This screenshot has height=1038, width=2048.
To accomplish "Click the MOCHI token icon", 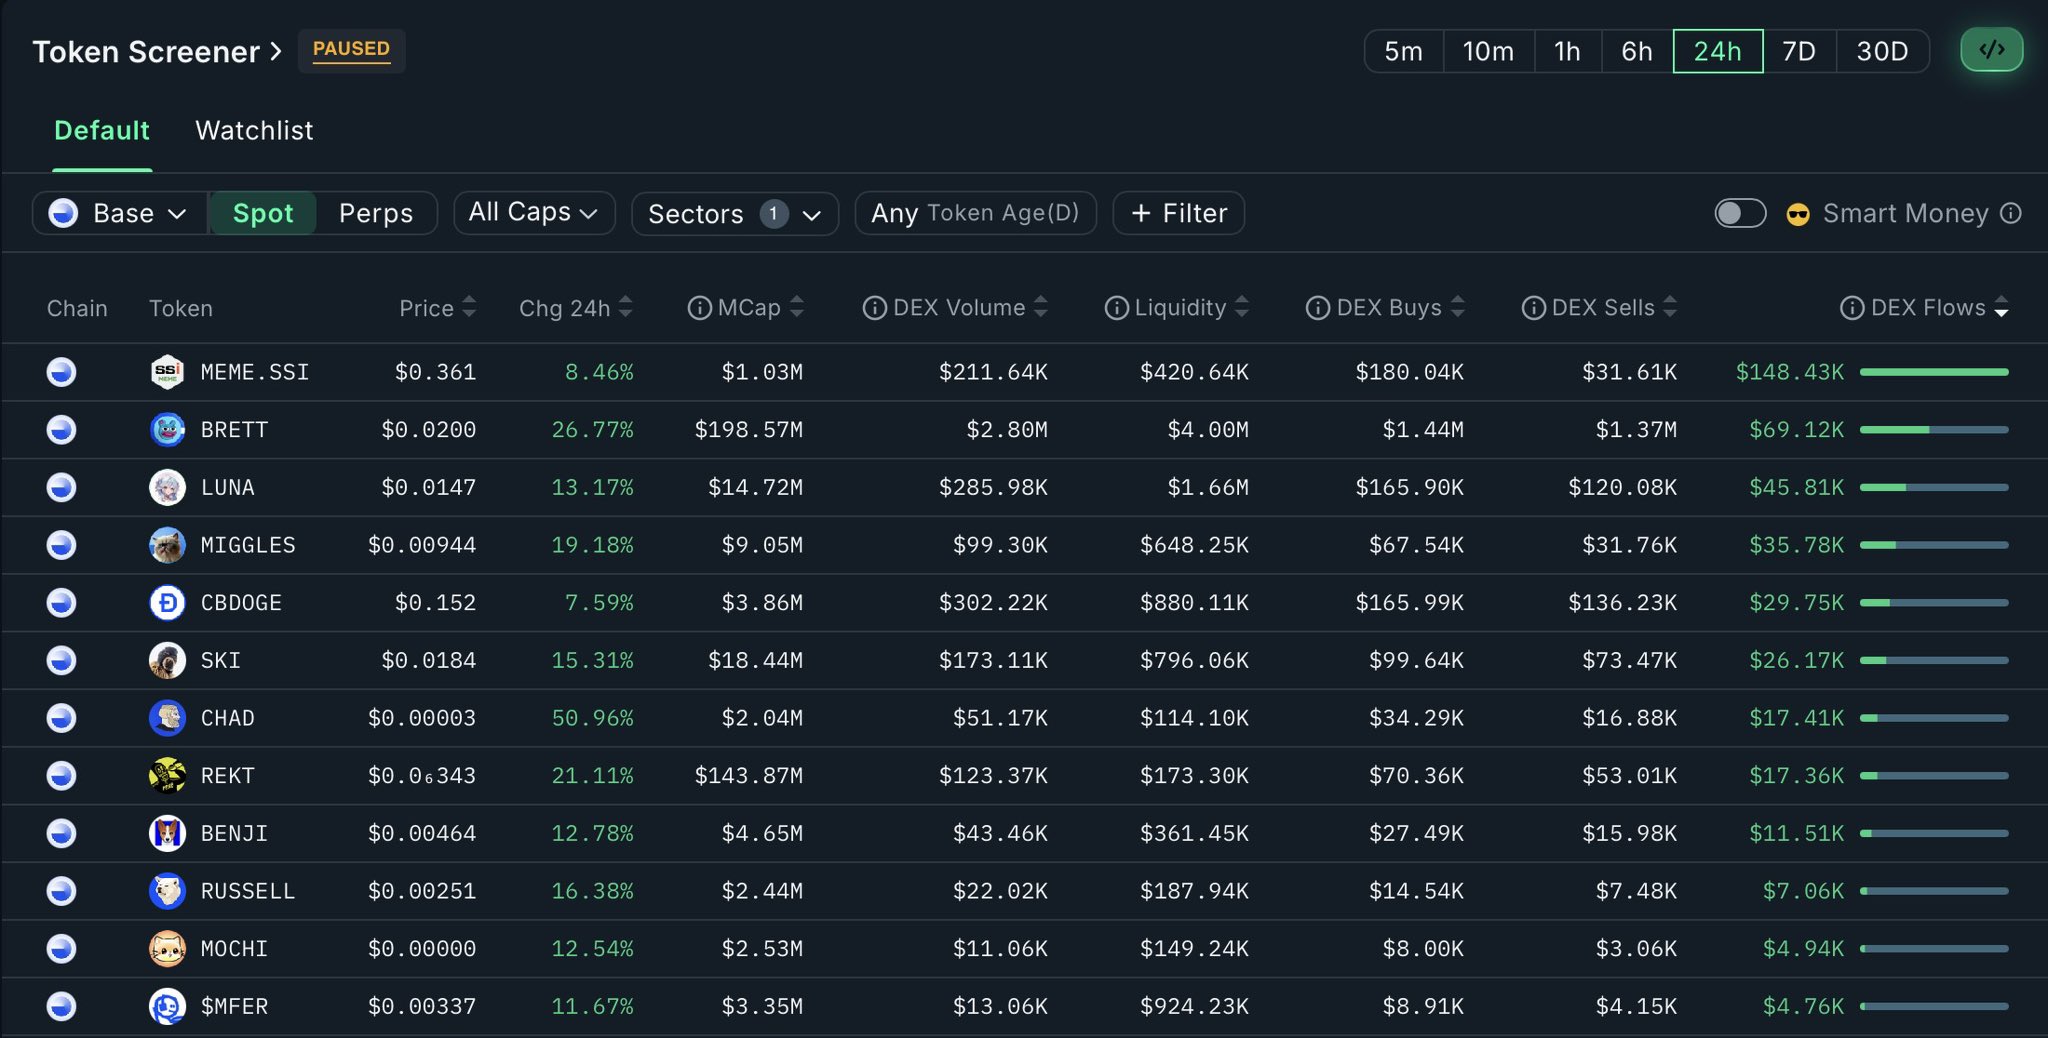I will click(x=167, y=949).
